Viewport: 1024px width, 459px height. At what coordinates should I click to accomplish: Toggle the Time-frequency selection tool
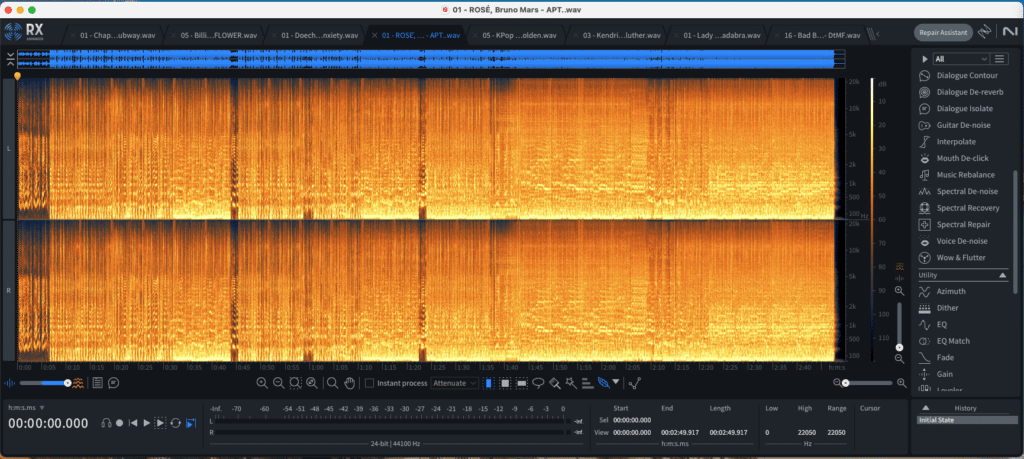click(505, 383)
